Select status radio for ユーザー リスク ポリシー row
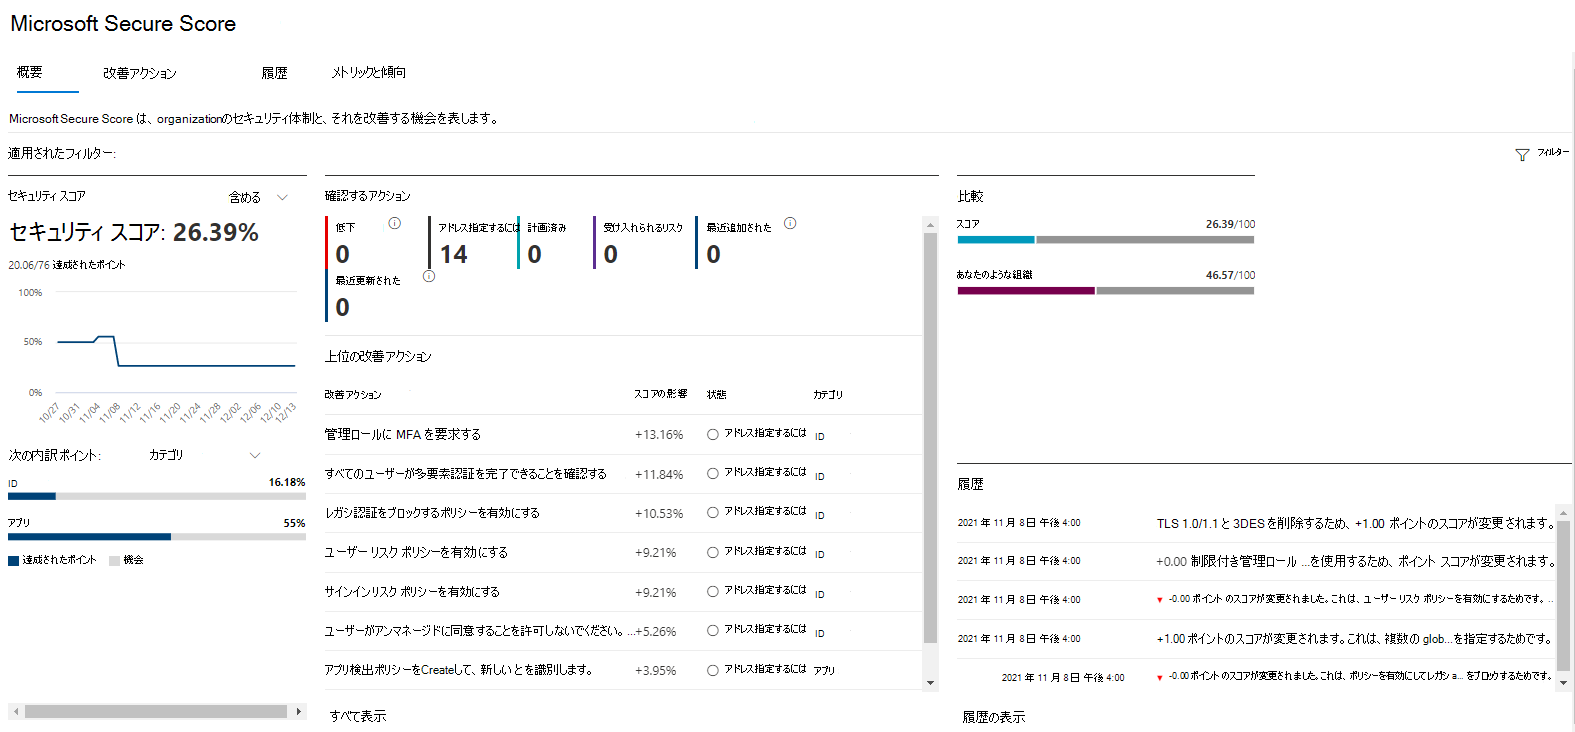This screenshot has height=732, width=1575. [713, 552]
